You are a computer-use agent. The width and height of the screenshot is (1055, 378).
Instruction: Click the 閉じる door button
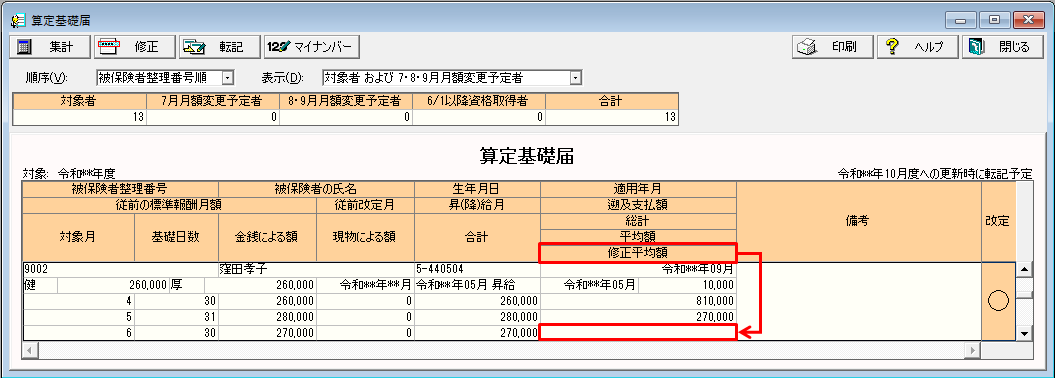(x=1003, y=47)
